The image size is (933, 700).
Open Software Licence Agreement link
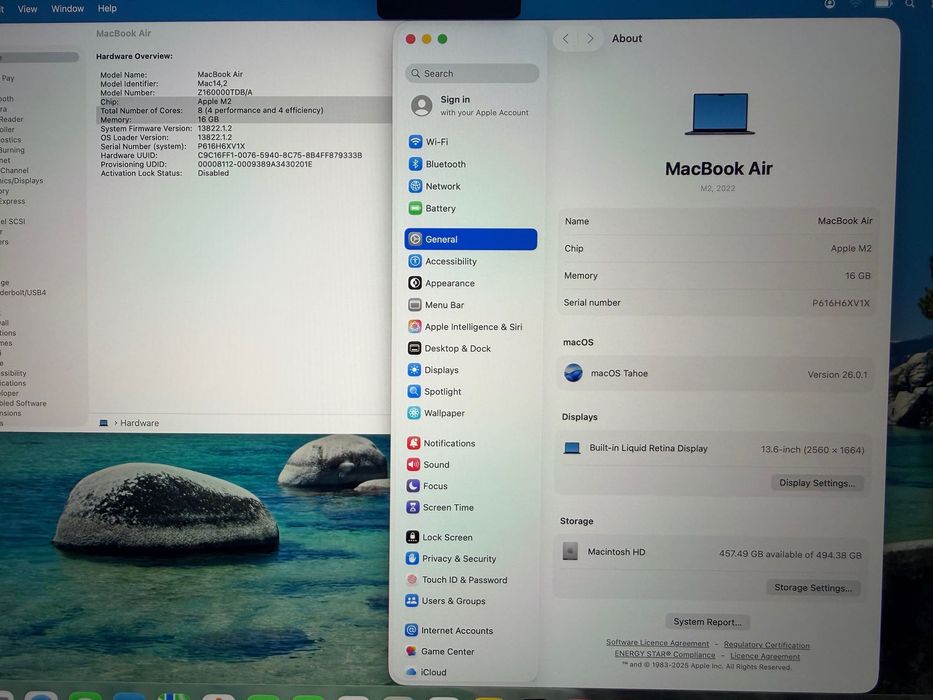click(x=658, y=643)
